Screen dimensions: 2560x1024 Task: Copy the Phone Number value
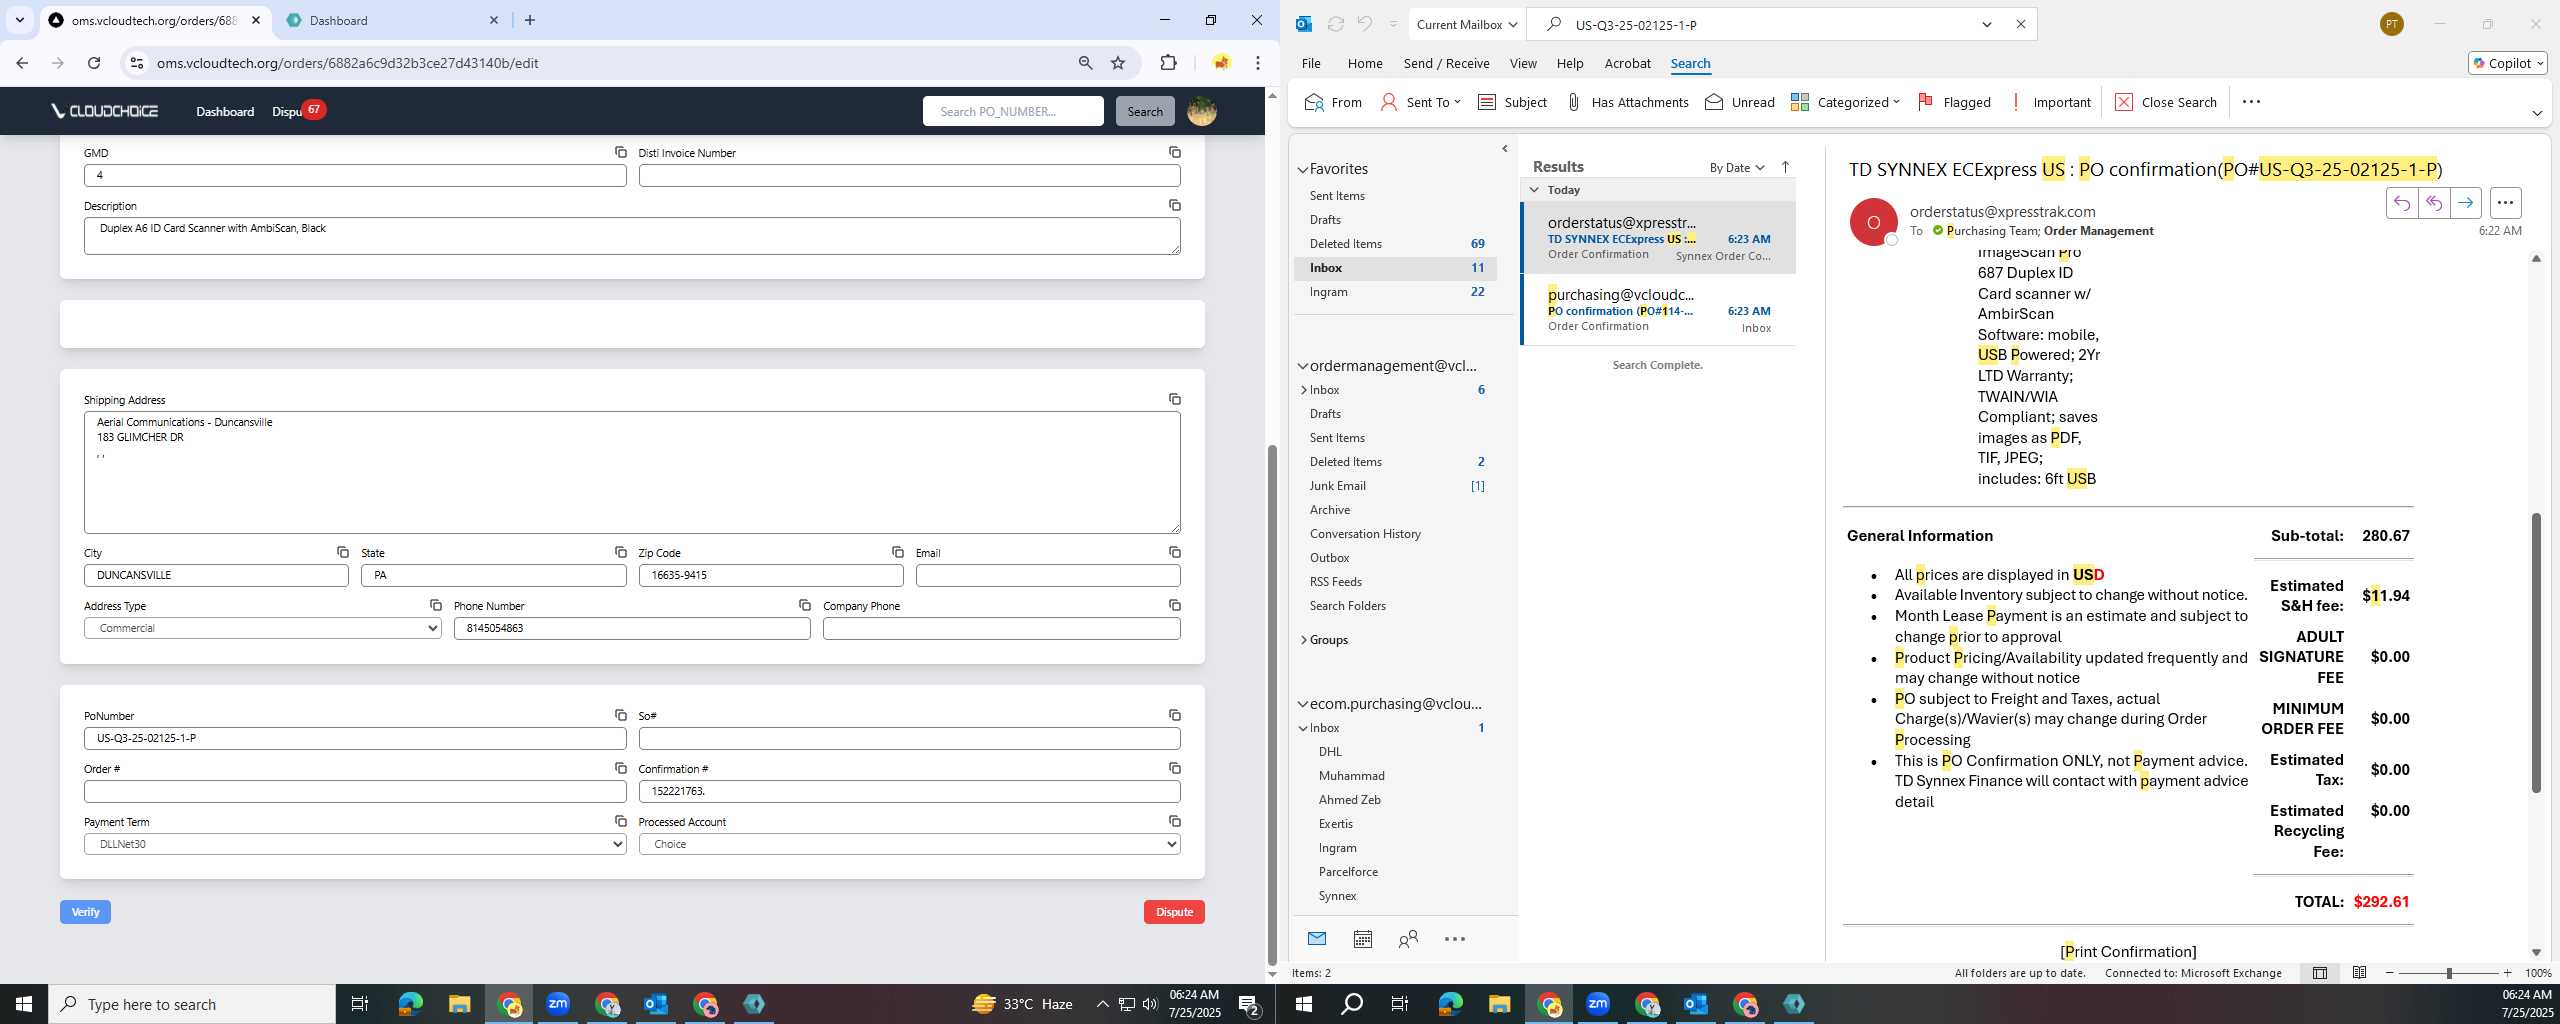804,605
